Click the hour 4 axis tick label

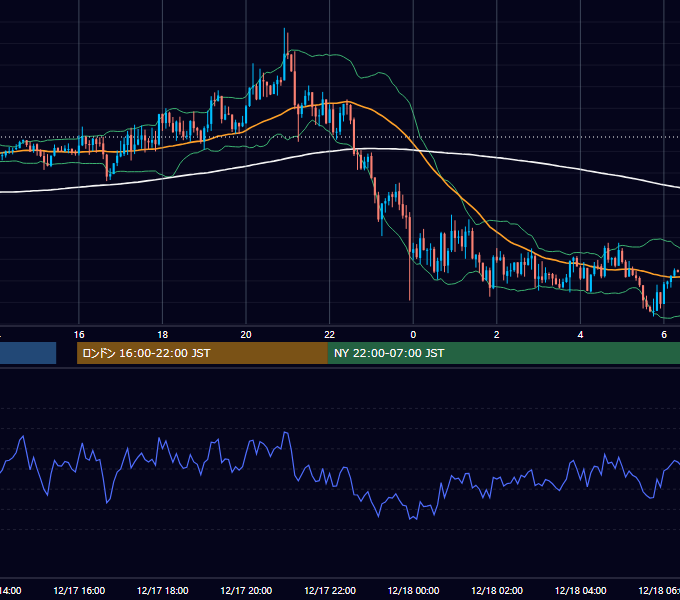pyautogui.click(x=580, y=335)
